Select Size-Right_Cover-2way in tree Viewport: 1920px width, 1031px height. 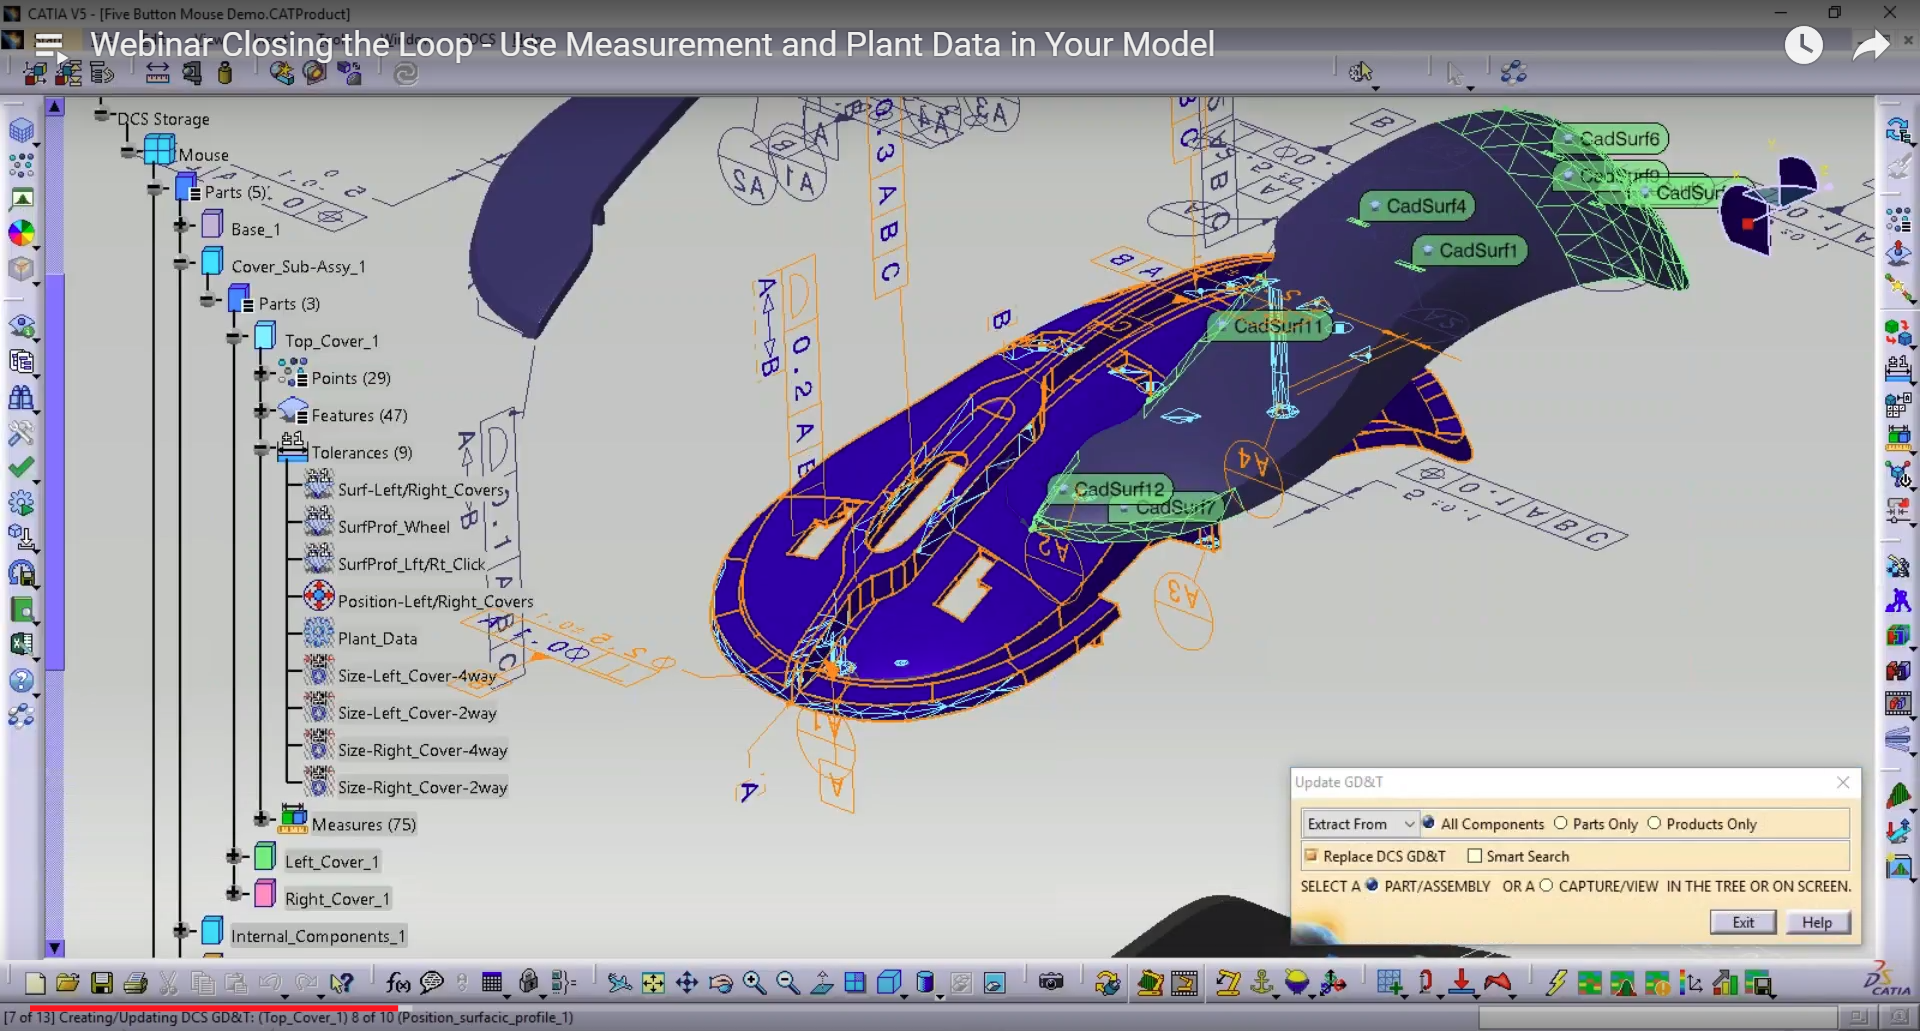422,788
